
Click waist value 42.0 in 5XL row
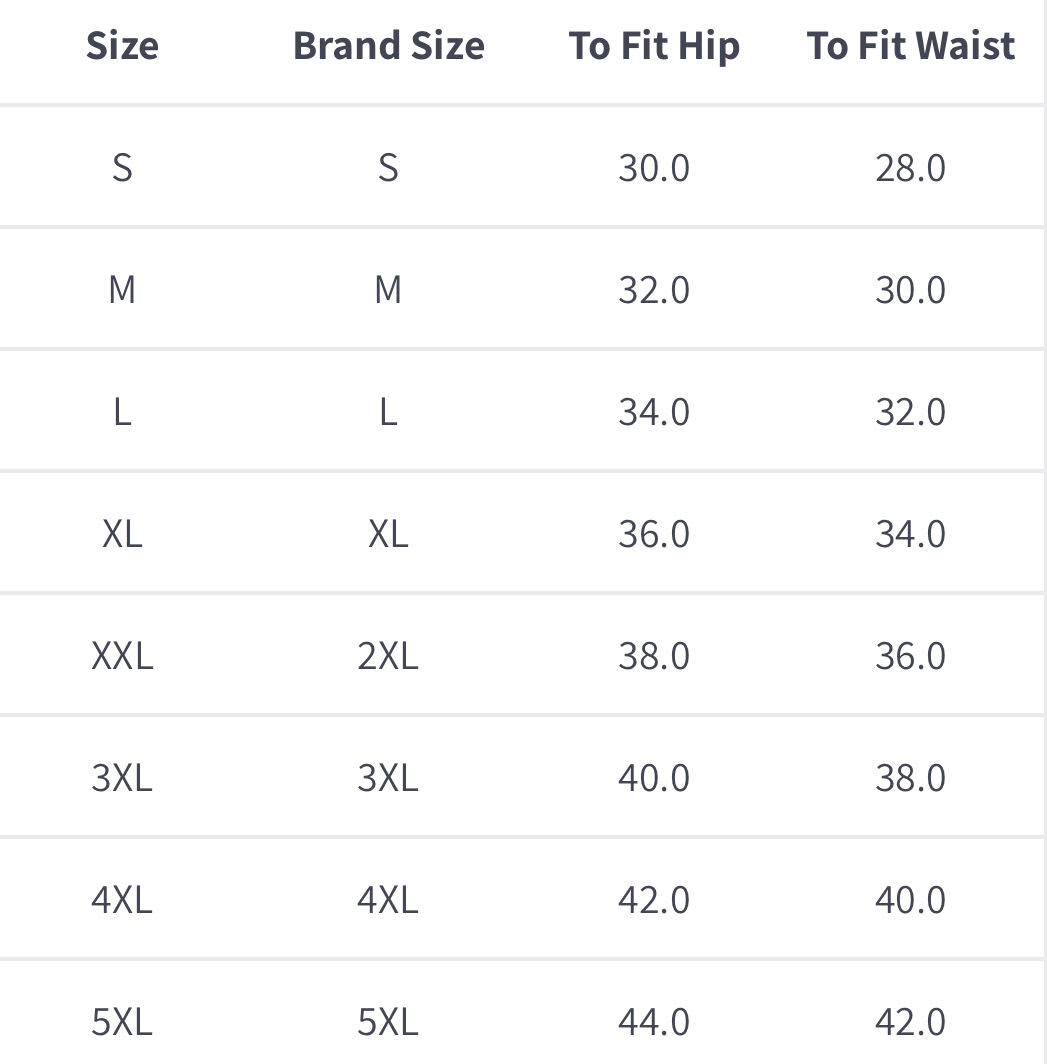coord(910,1022)
